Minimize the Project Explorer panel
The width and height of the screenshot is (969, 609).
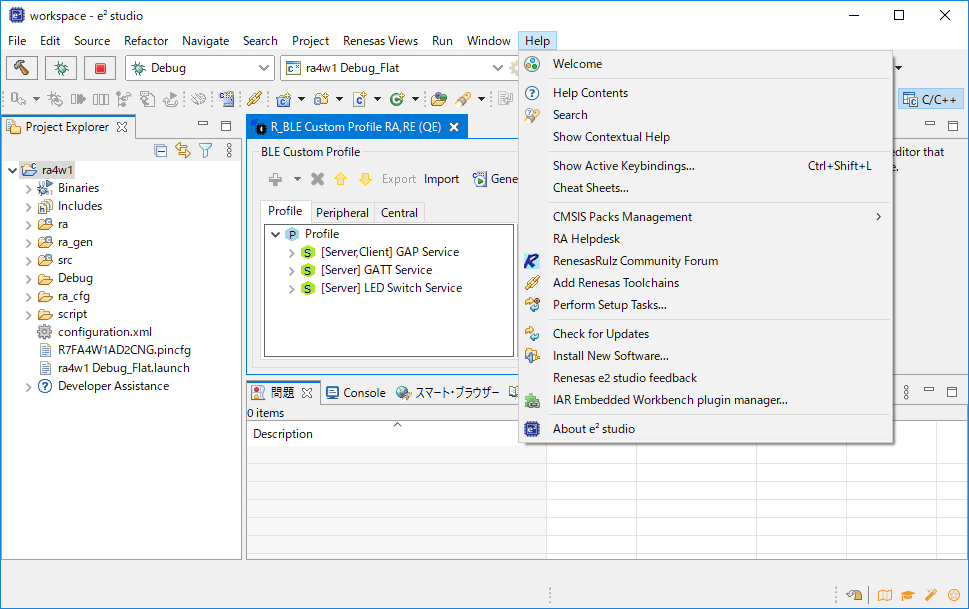pyautogui.click(x=203, y=124)
